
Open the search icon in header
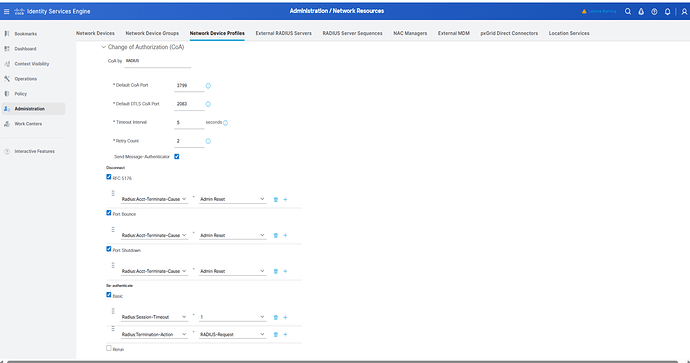628,12
